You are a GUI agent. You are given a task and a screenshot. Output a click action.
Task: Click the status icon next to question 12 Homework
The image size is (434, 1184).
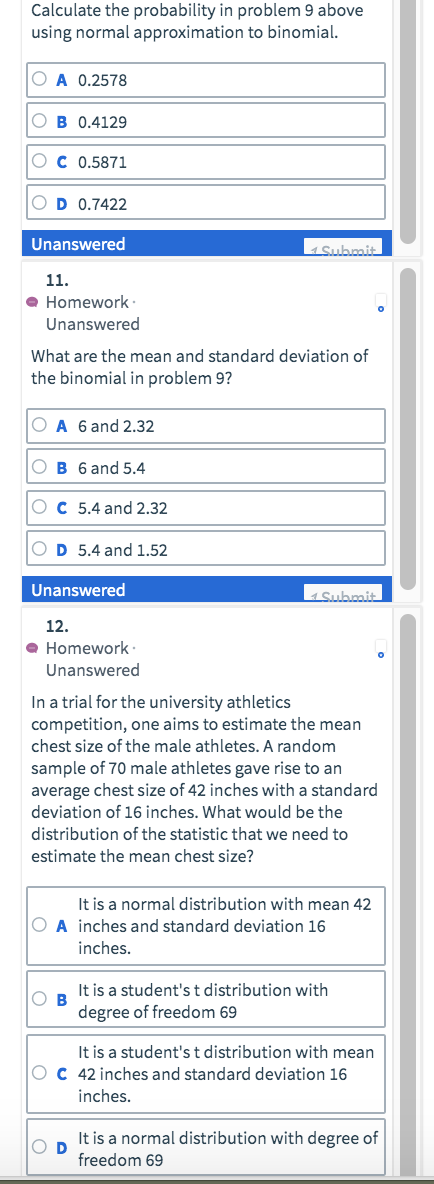[x=32, y=649]
